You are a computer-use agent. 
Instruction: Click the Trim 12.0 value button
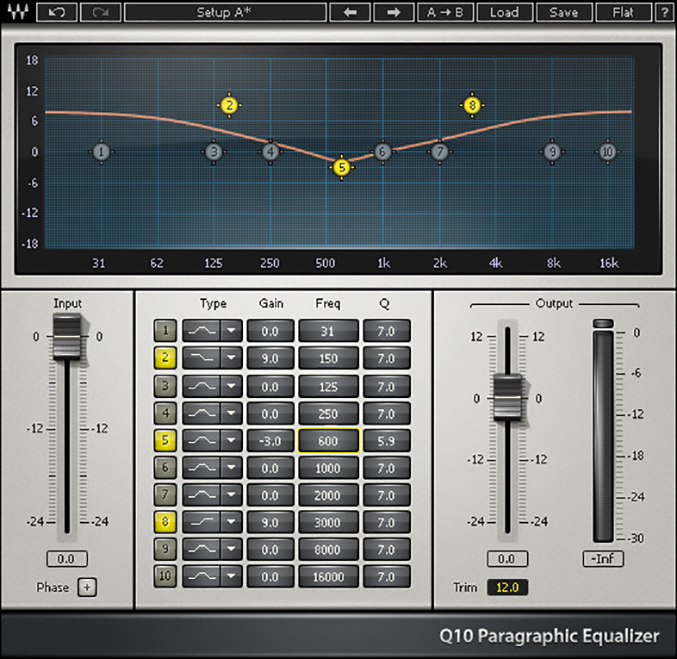[x=507, y=587]
